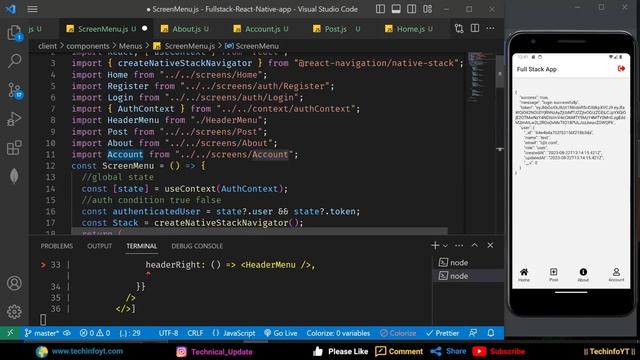Select the second node terminal entry
The height and width of the screenshot is (360, 640).
click(x=468, y=276)
